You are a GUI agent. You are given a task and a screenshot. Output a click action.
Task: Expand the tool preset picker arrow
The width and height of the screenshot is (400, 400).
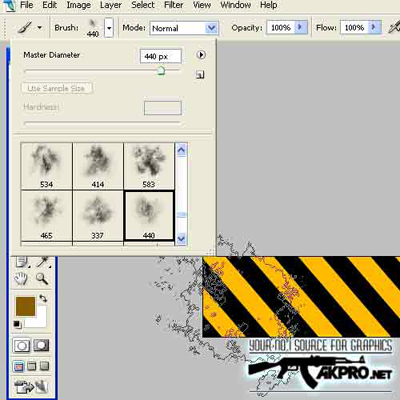pyautogui.click(x=40, y=27)
